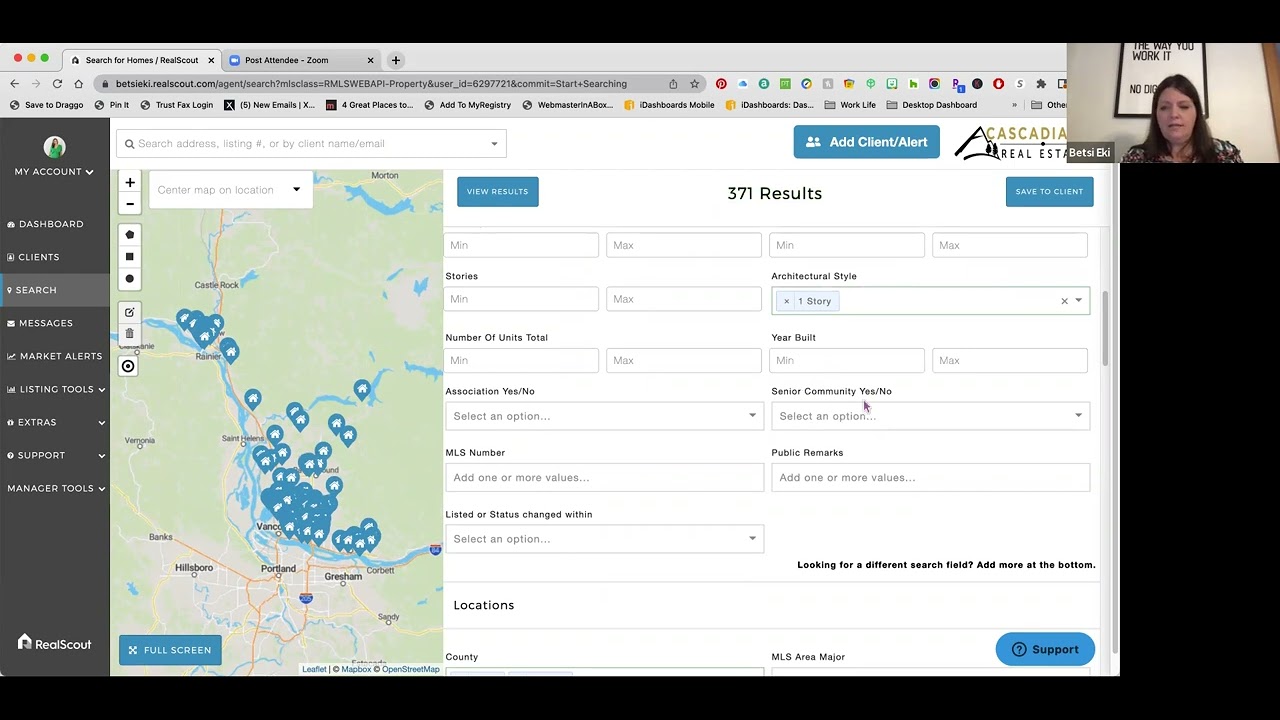Open a new browser tab
1280x720 pixels.
pyautogui.click(x=395, y=60)
